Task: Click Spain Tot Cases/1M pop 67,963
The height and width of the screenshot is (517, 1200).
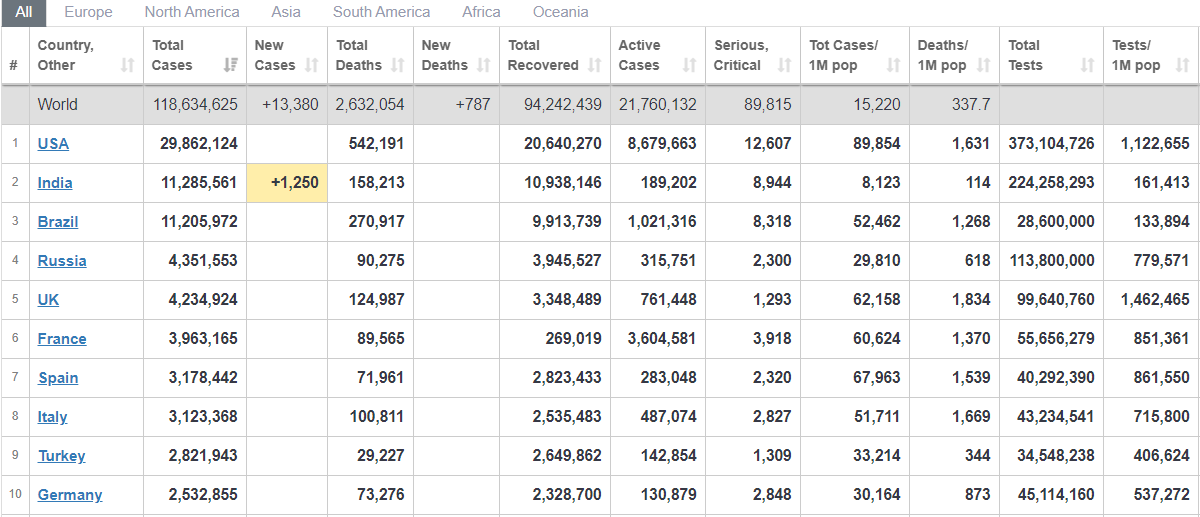Action: pyautogui.click(x=876, y=377)
